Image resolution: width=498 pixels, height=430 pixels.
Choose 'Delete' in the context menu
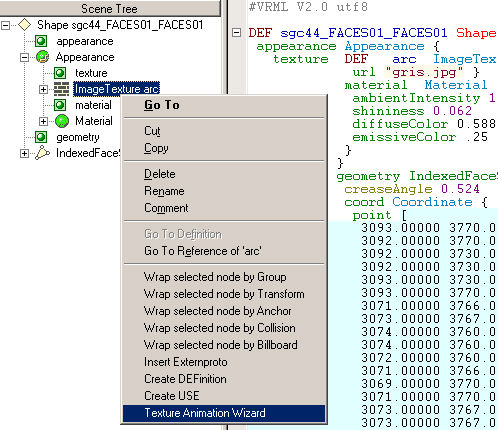(224, 174)
